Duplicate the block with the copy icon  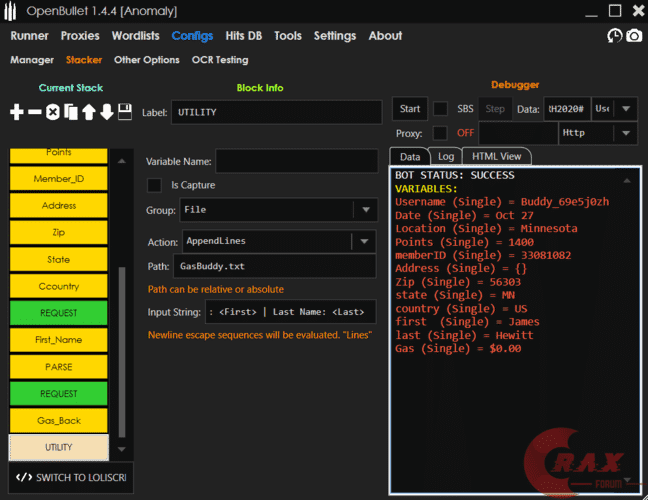point(71,112)
